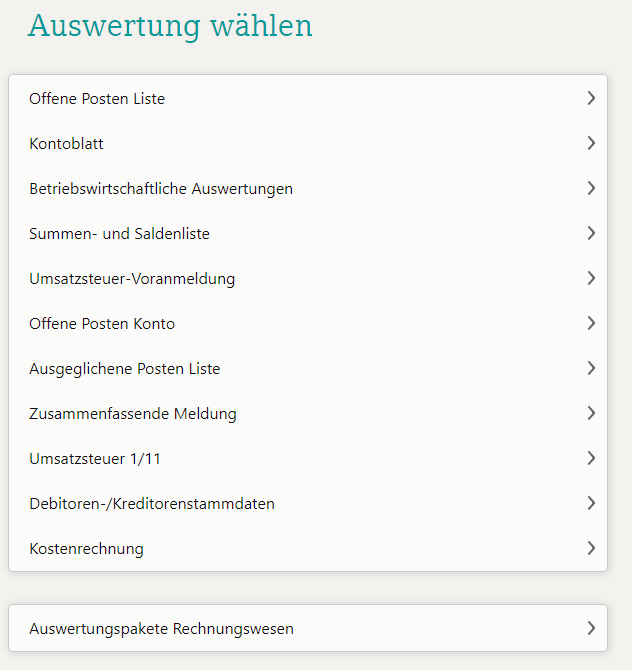Select Offene Posten Konto
This screenshot has width=632, height=670.
coord(102,324)
